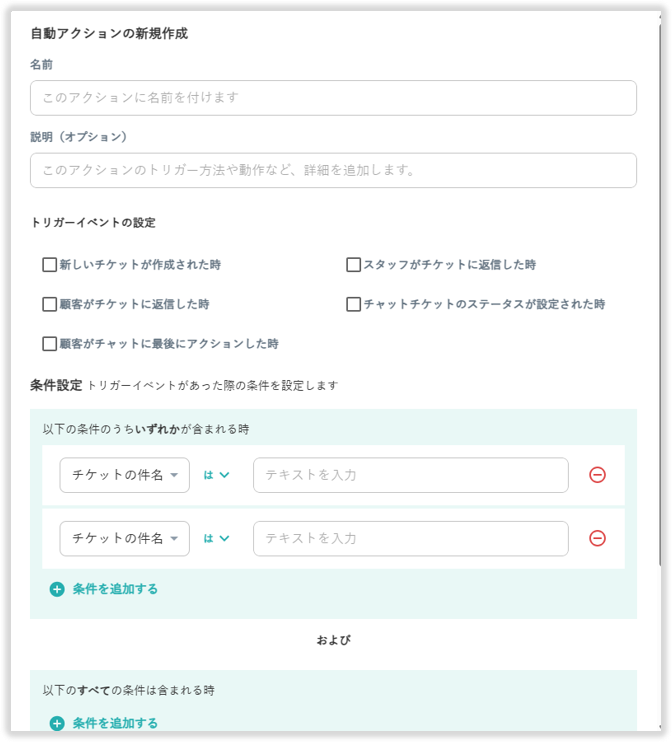Screen dimensions: 672x742
Task: Click 条件を追加する link under すべて conditions
Action: click(115, 723)
